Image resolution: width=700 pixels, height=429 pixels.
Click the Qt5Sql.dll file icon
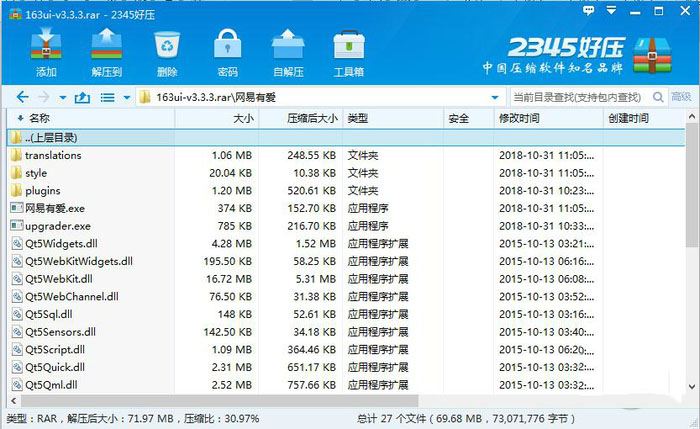coord(17,314)
